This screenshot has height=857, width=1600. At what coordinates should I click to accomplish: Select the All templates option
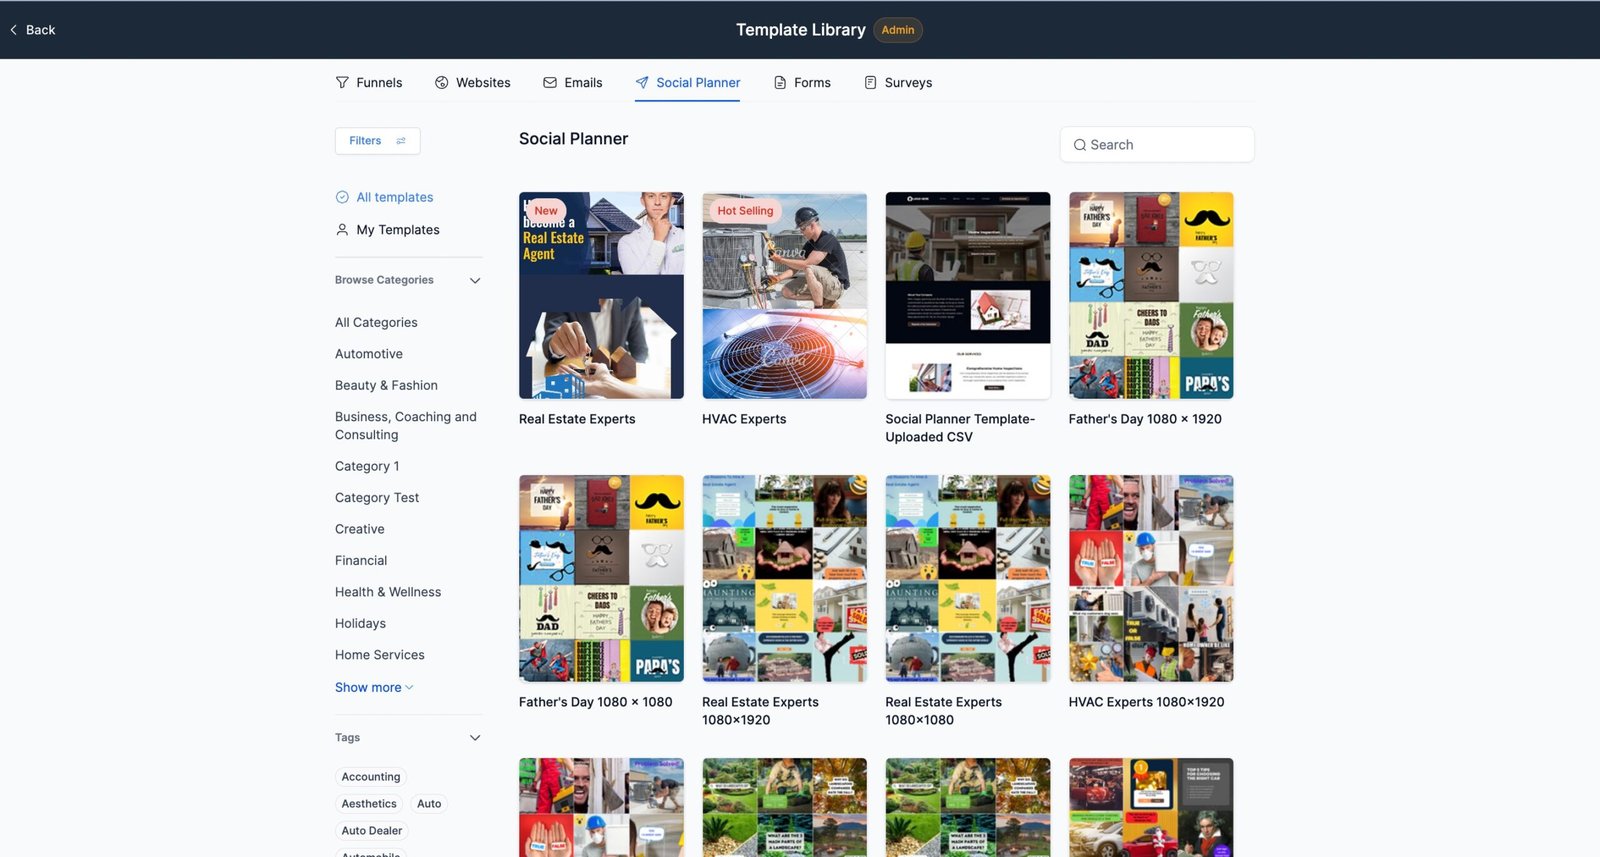point(394,198)
